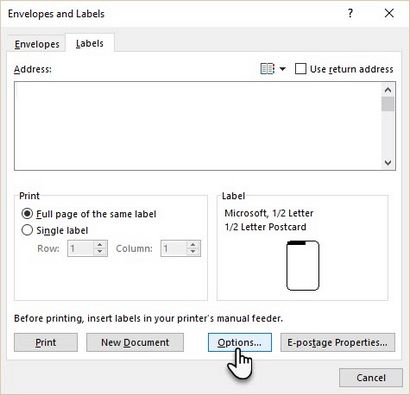The width and height of the screenshot is (410, 395).
Task: Select Full page of the same label
Action: 27,213
